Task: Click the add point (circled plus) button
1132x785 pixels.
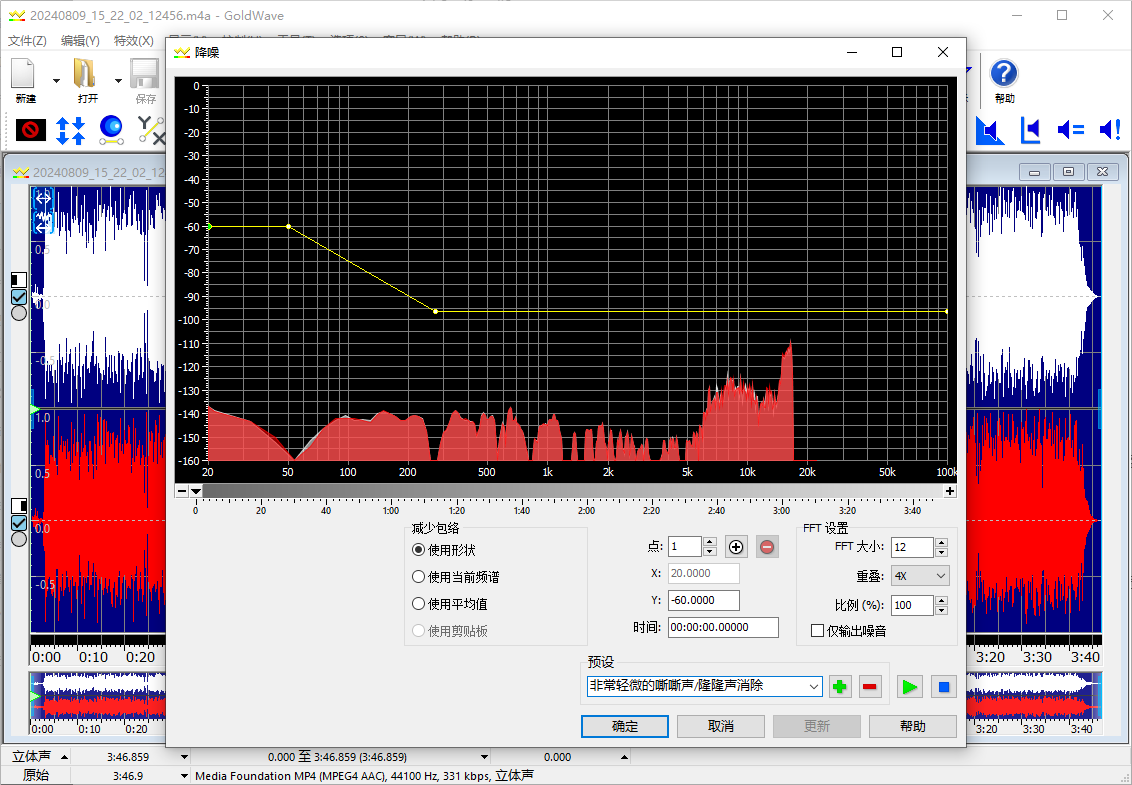Action: click(737, 547)
